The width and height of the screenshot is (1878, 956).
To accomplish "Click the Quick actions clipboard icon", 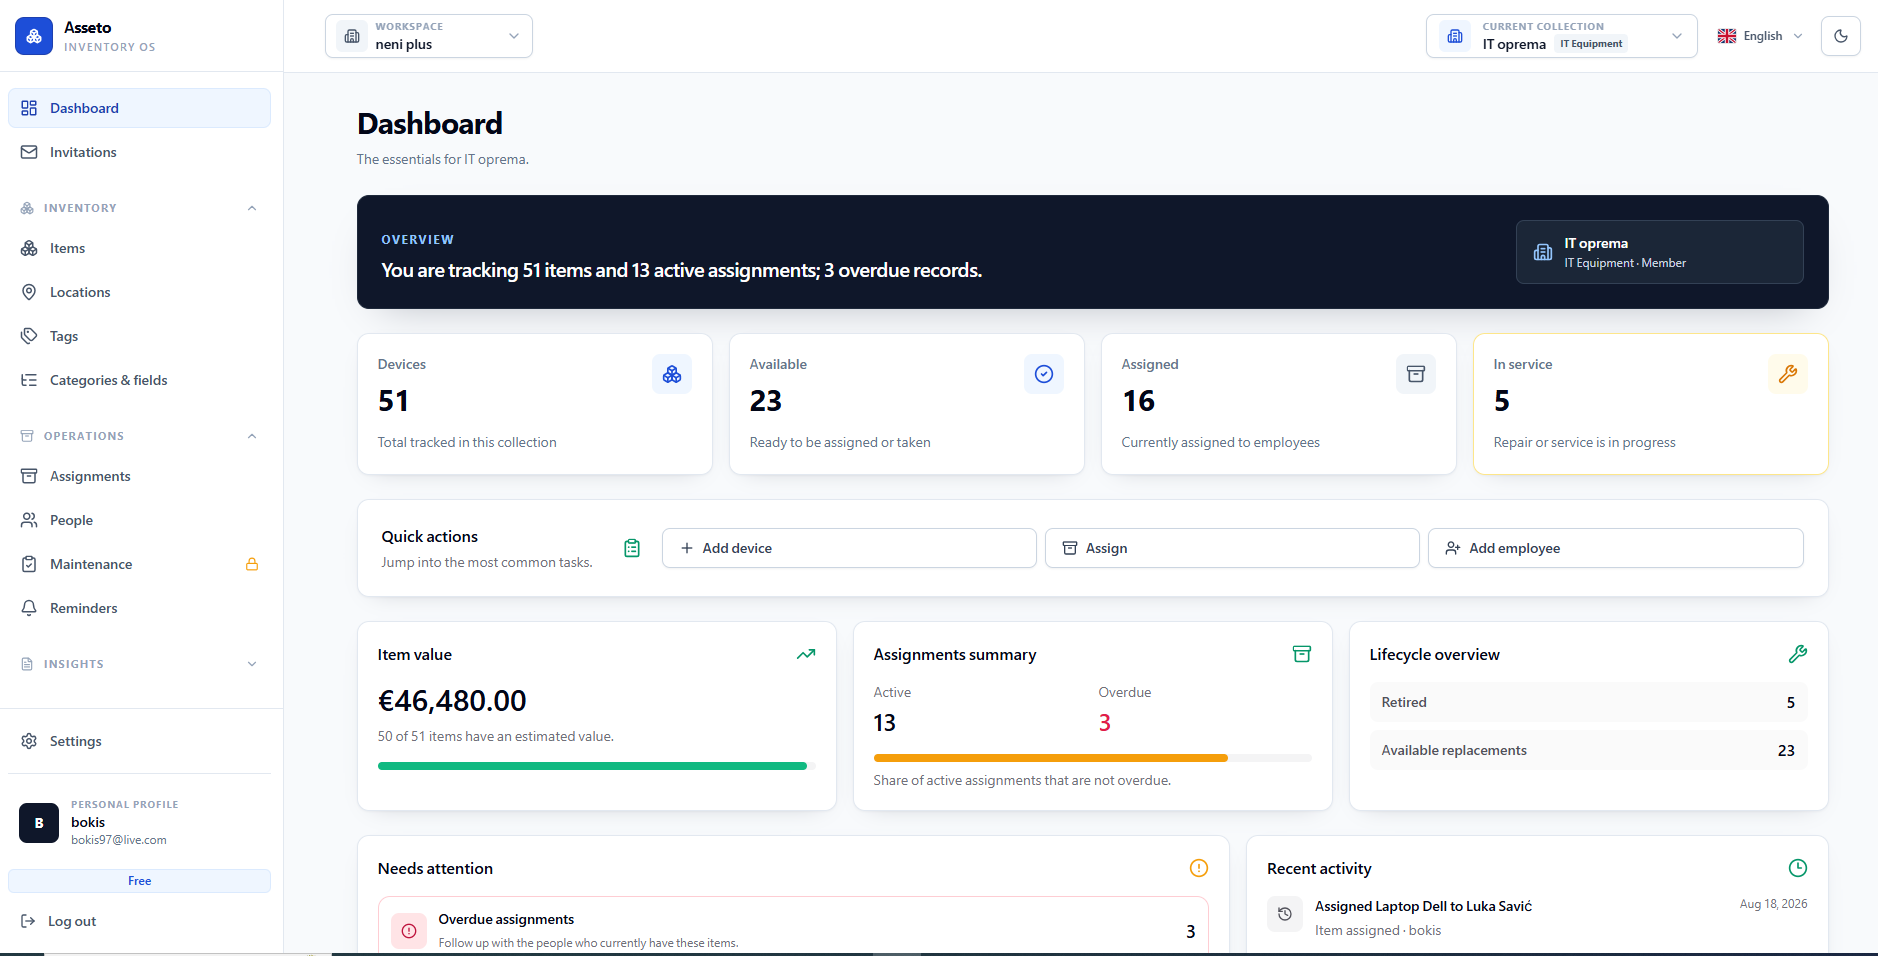I will pyautogui.click(x=632, y=548).
